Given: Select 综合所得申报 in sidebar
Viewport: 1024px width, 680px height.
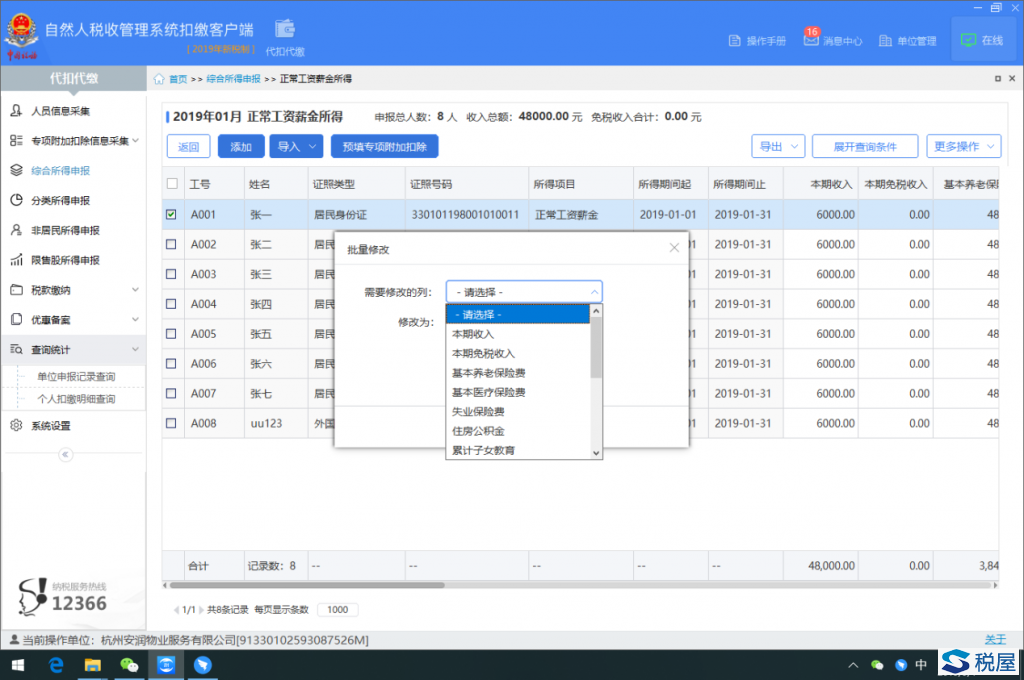Looking at the screenshot, I should click(60, 170).
